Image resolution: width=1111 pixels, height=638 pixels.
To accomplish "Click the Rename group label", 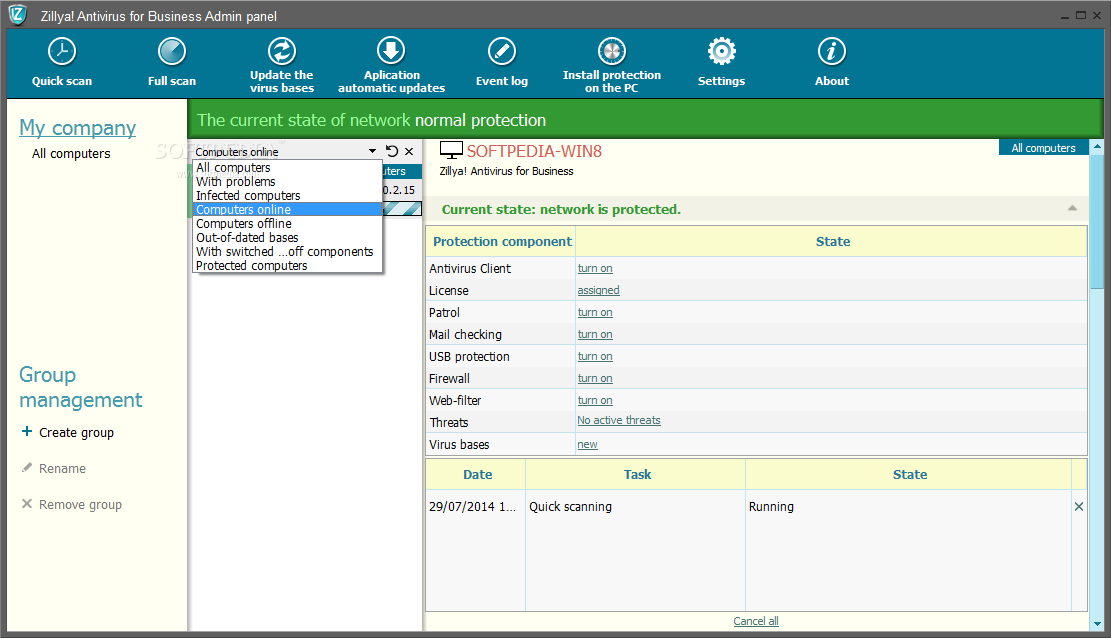I will point(62,469).
